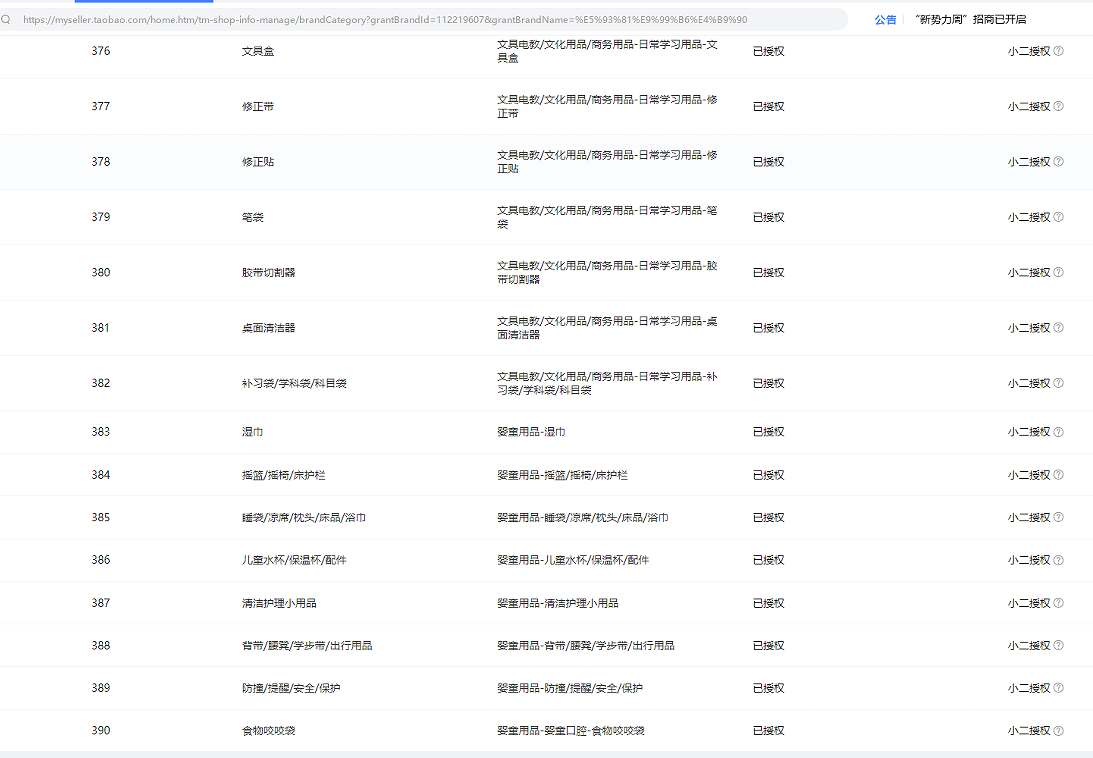Click 已授权 status in row 379
The height and width of the screenshot is (758, 1093).
tap(768, 217)
